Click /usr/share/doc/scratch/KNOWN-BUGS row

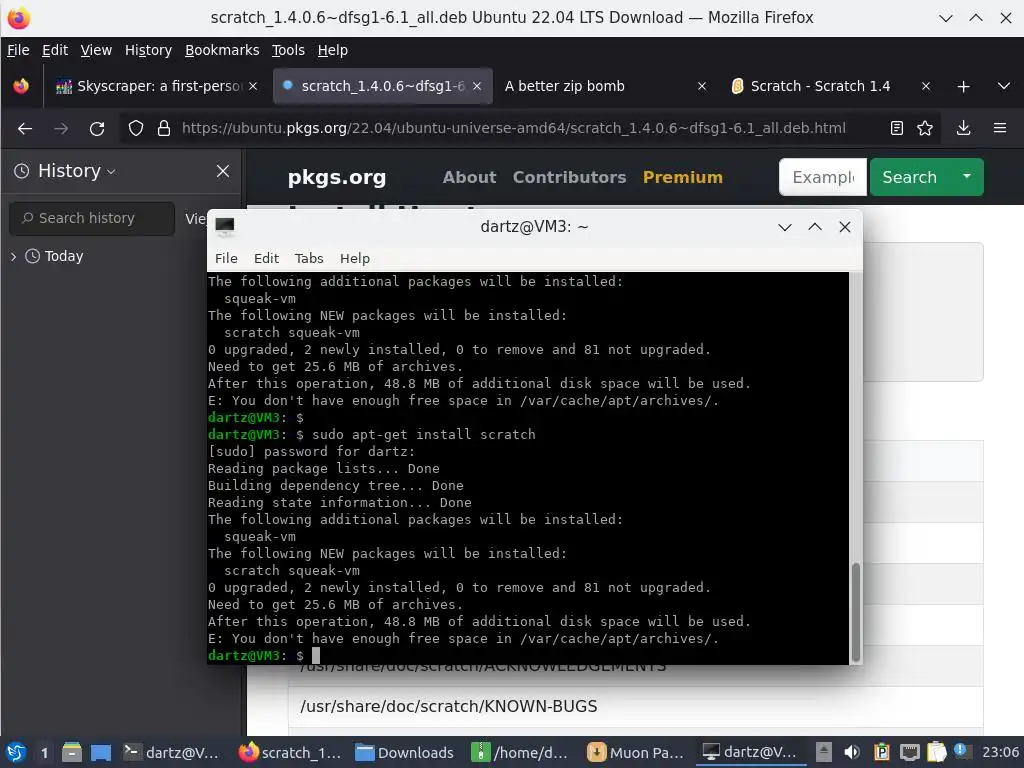[x=635, y=707]
